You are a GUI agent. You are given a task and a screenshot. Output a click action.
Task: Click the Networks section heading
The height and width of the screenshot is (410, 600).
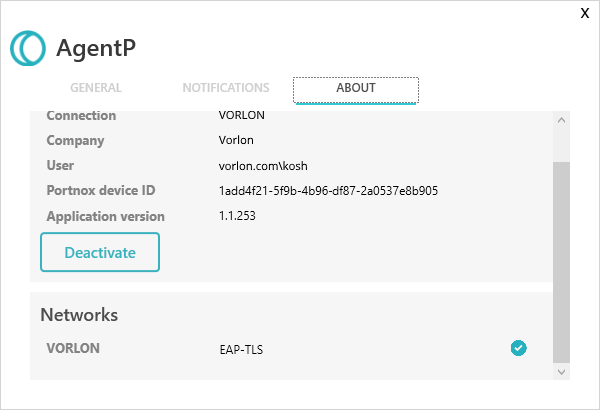[79, 315]
